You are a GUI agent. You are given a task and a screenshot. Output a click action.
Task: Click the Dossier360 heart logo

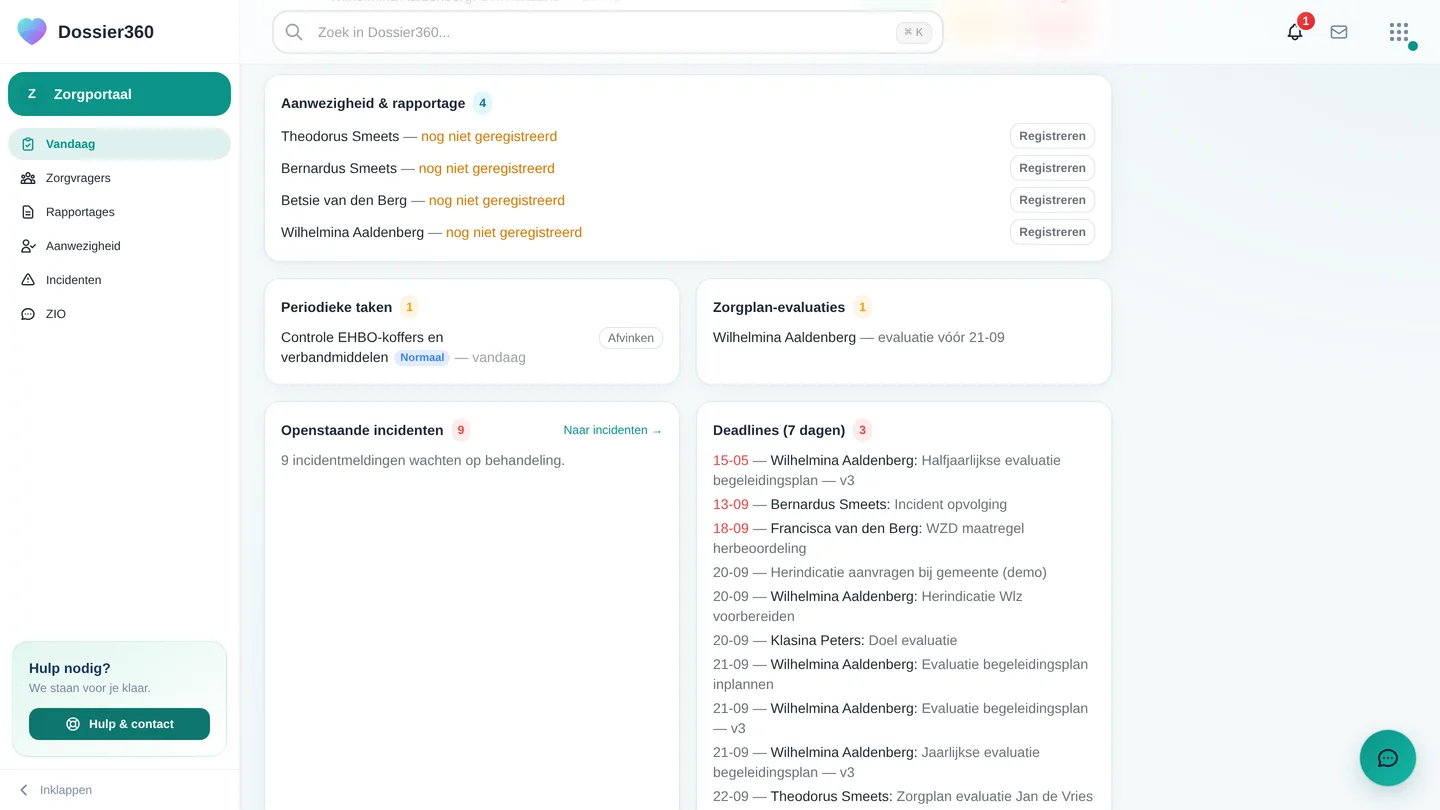32,32
